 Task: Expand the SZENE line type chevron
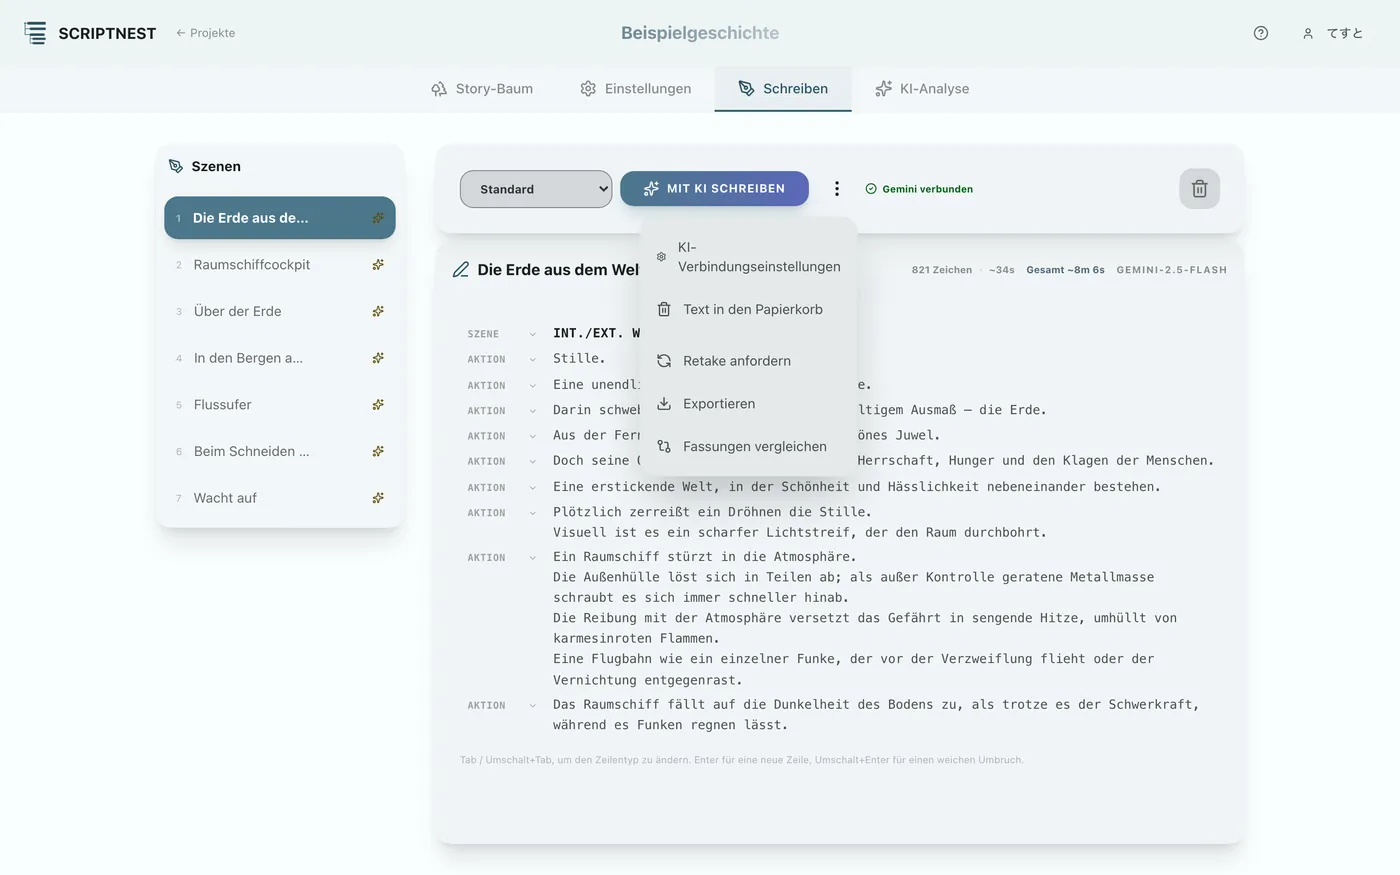(532, 334)
